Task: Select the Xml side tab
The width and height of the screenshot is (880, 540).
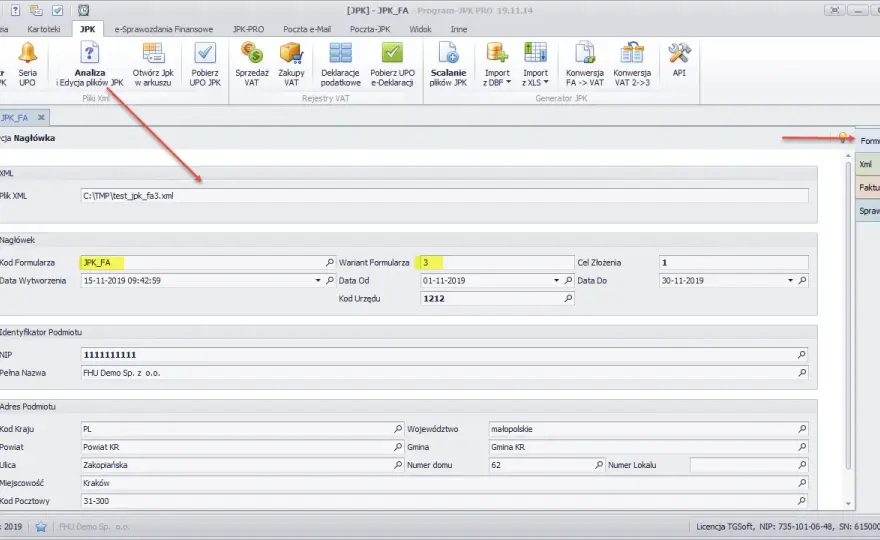Action: 868,164
